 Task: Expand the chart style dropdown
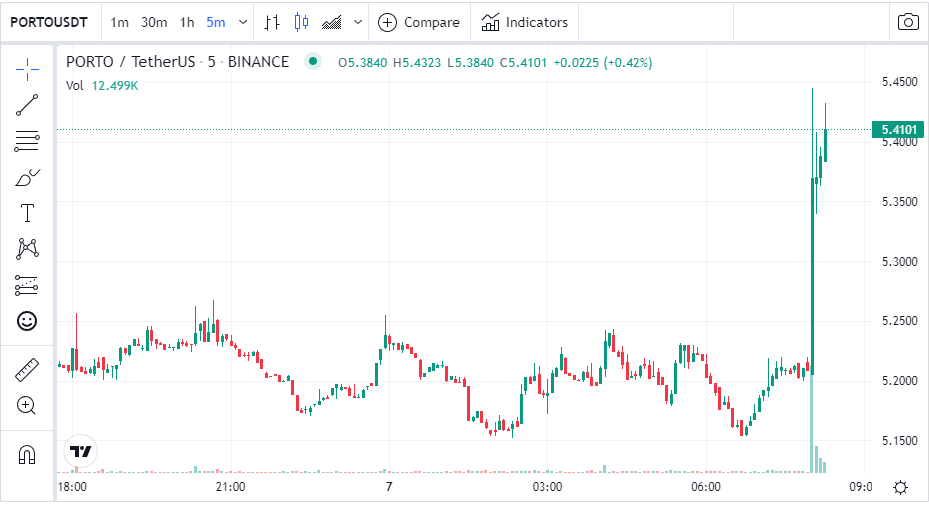358,23
